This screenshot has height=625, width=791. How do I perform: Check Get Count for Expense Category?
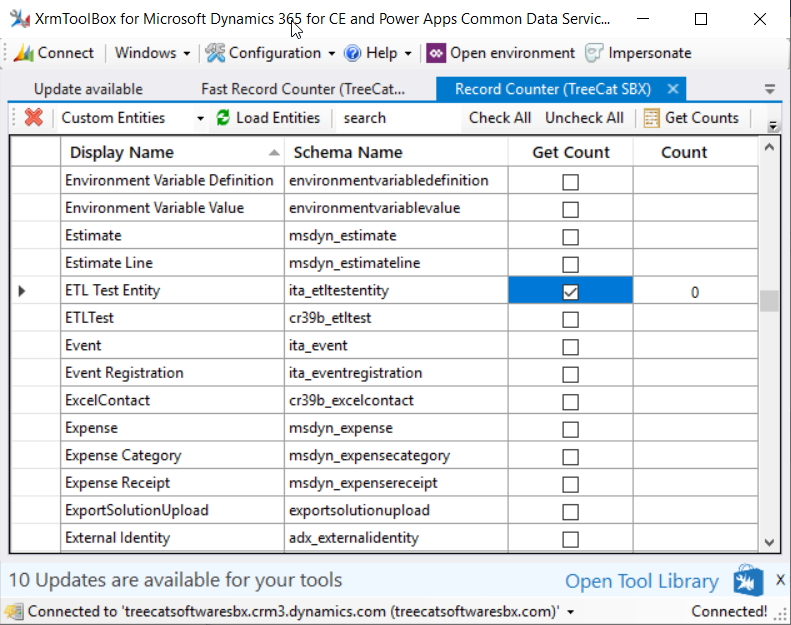pyautogui.click(x=570, y=457)
